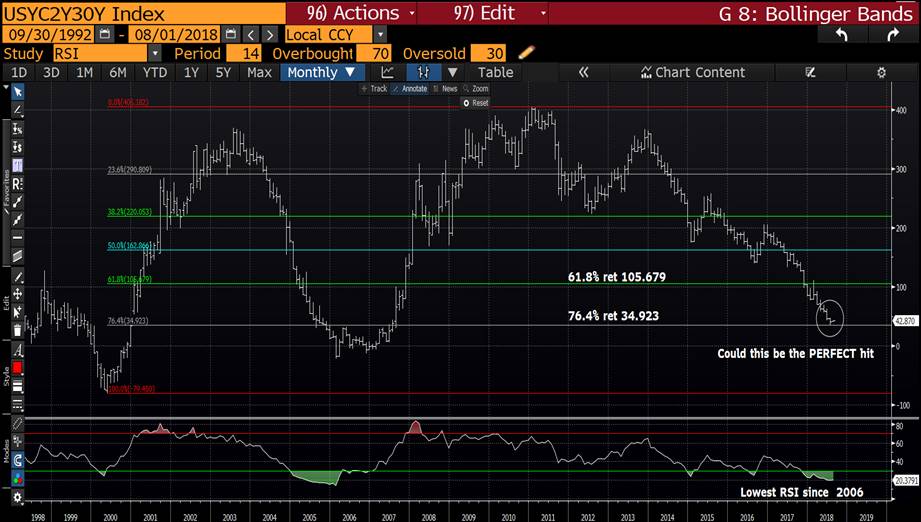Open the dashed line style option

pos(18,404)
